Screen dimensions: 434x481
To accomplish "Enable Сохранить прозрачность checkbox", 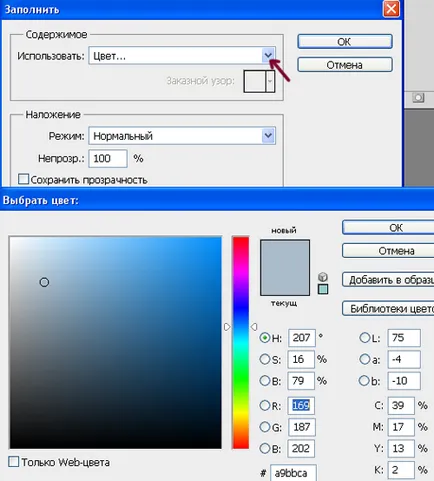I will 23,179.
